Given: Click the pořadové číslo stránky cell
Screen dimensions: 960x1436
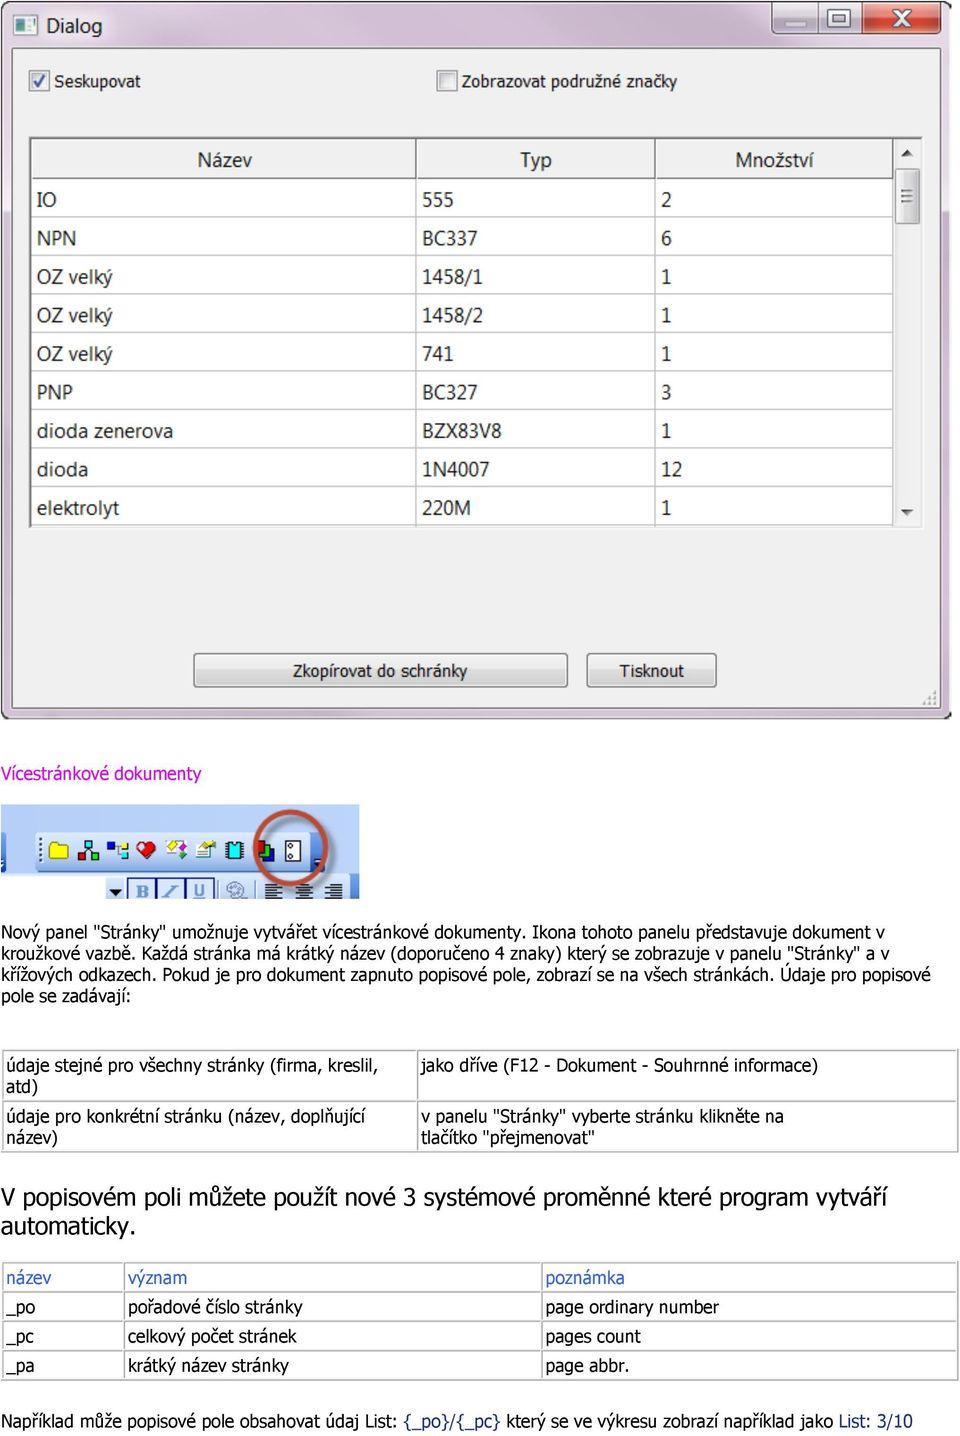Looking at the screenshot, I should coord(333,1307).
